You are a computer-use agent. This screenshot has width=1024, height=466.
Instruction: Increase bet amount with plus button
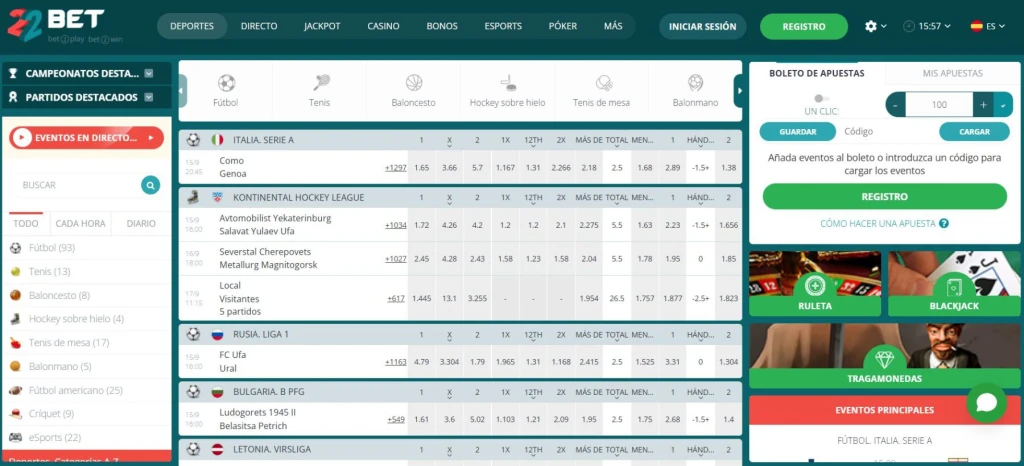pos(984,104)
